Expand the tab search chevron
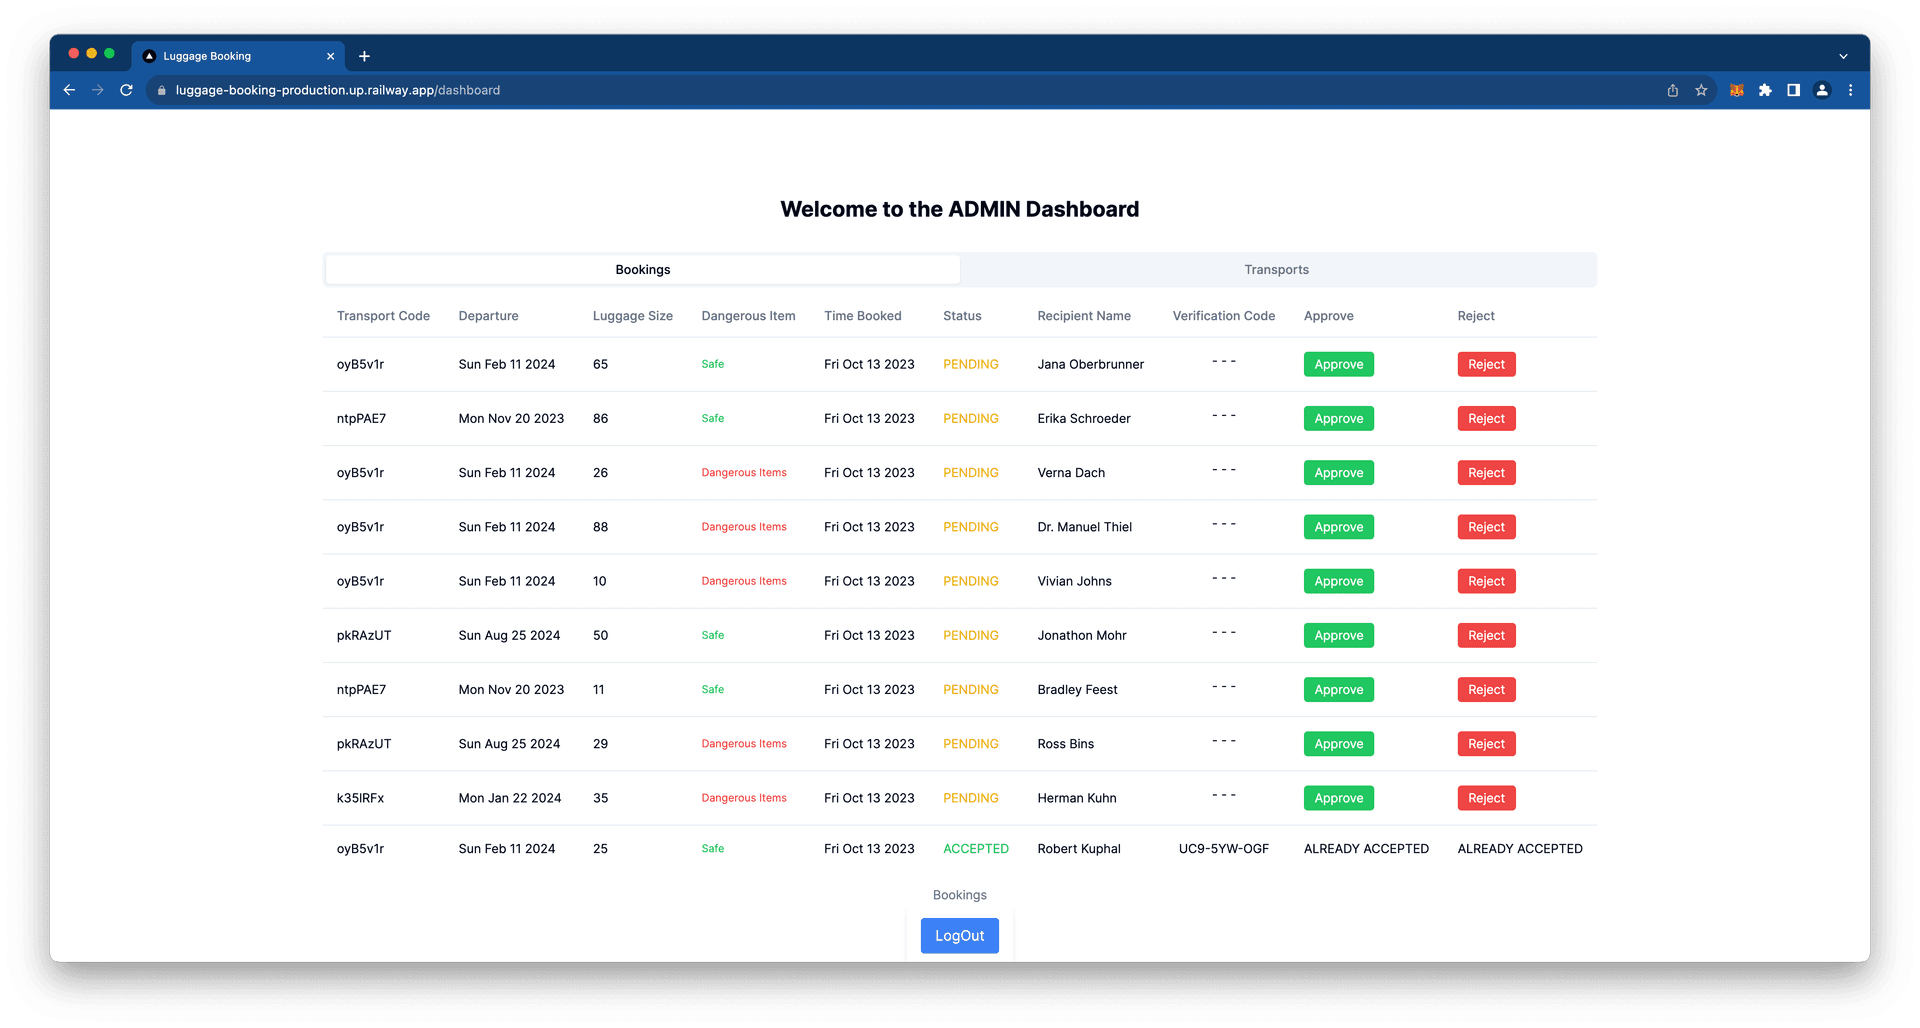This screenshot has height=1028, width=1920. point(1843,55)
